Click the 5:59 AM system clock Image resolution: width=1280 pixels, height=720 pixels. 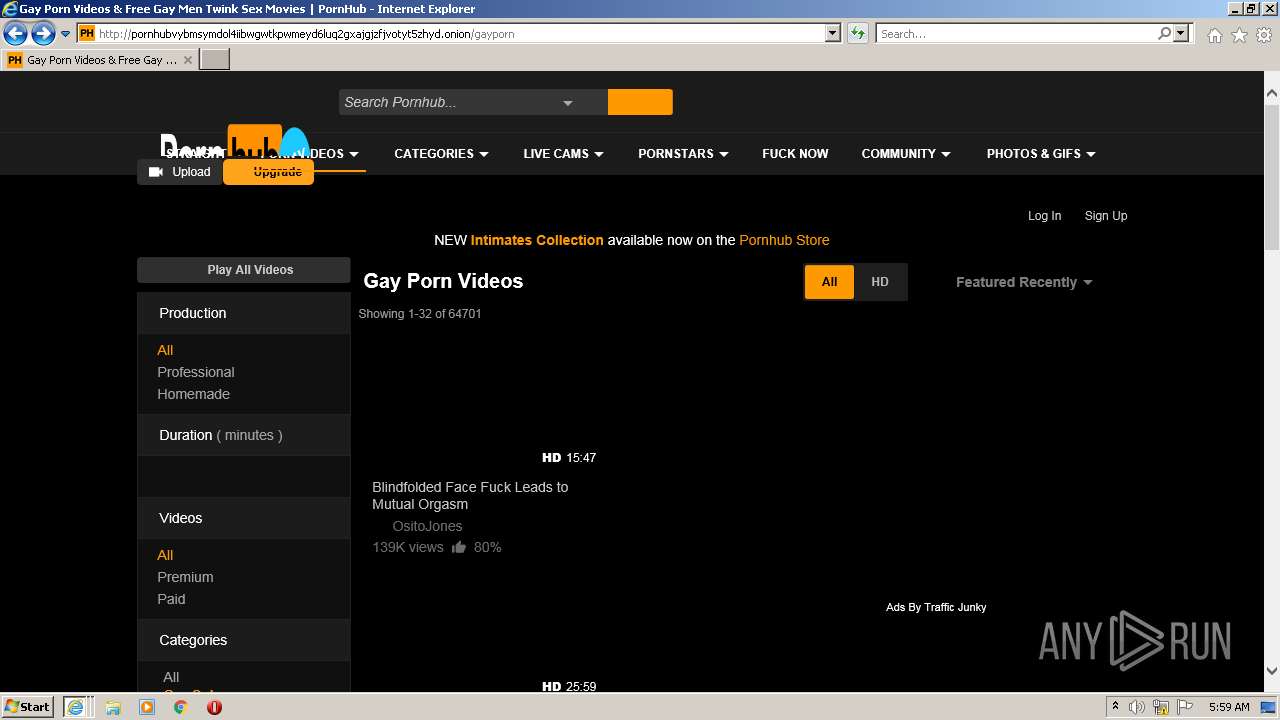click(x=1229, y=707)
